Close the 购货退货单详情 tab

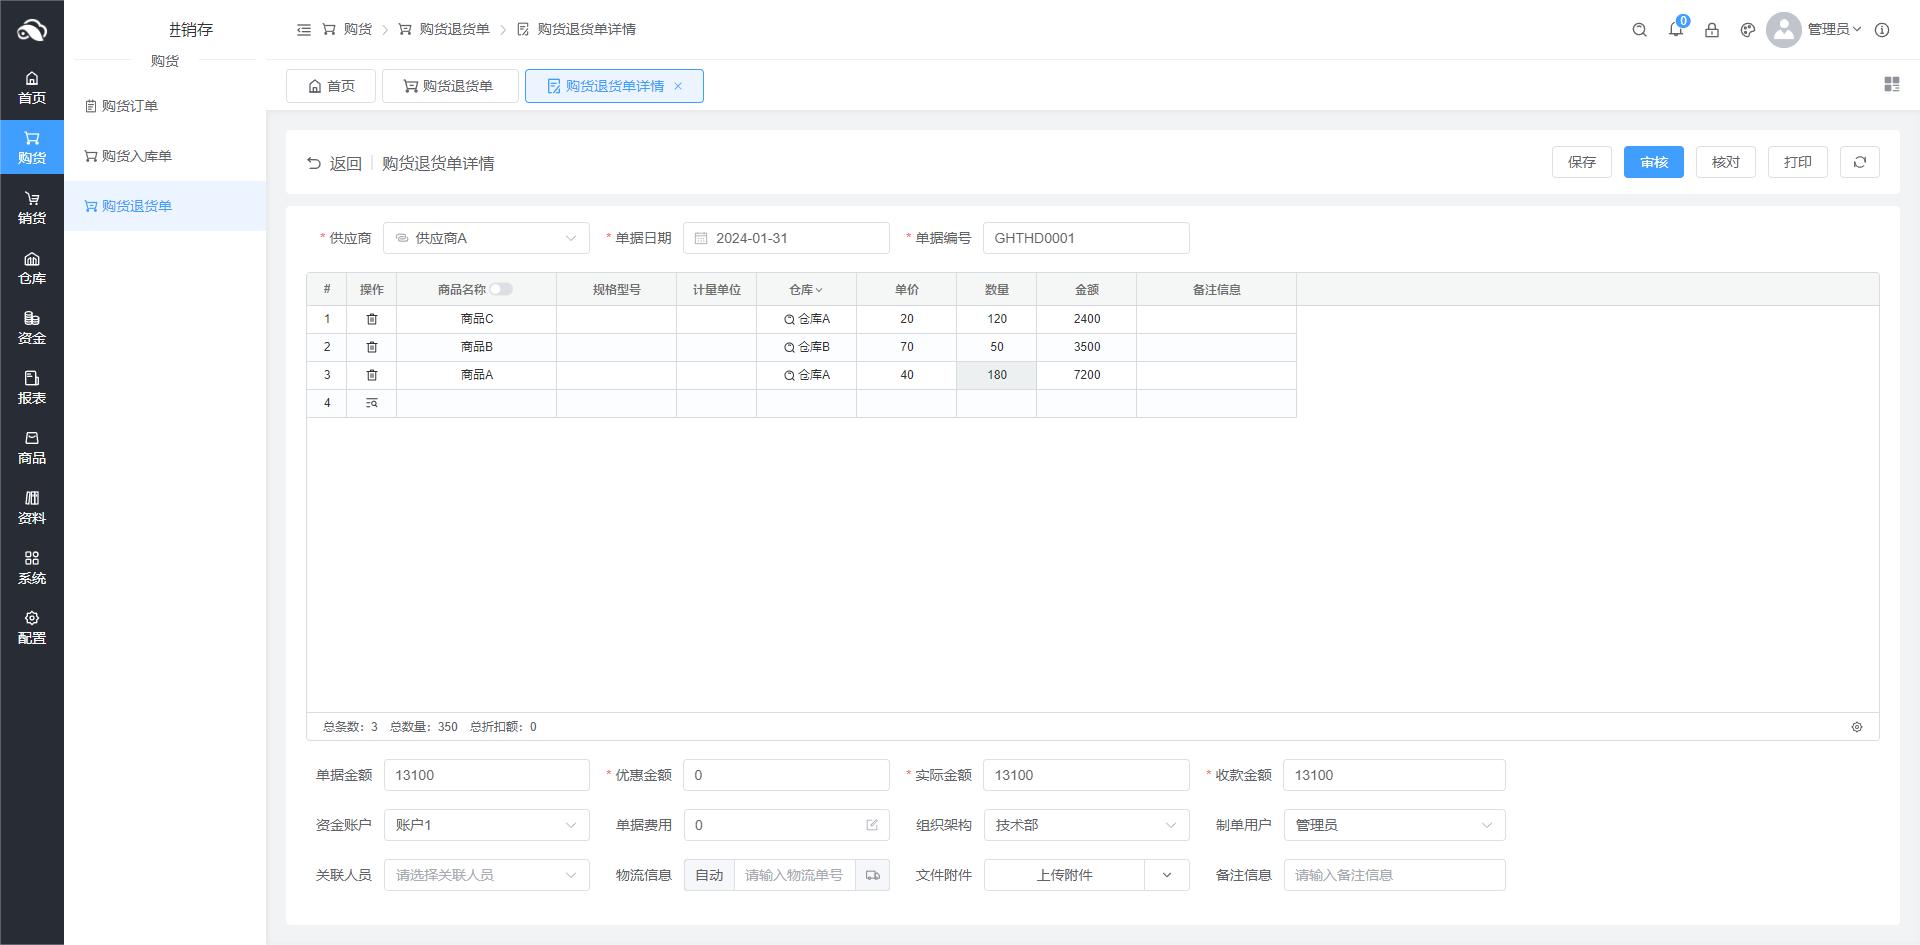pyautogui.click(x=678, y=86)
